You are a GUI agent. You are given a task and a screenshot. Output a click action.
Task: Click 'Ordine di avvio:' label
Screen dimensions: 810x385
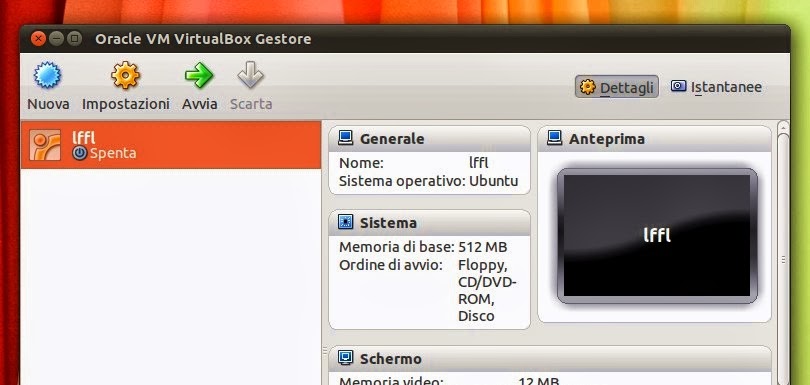pos(391,266)
